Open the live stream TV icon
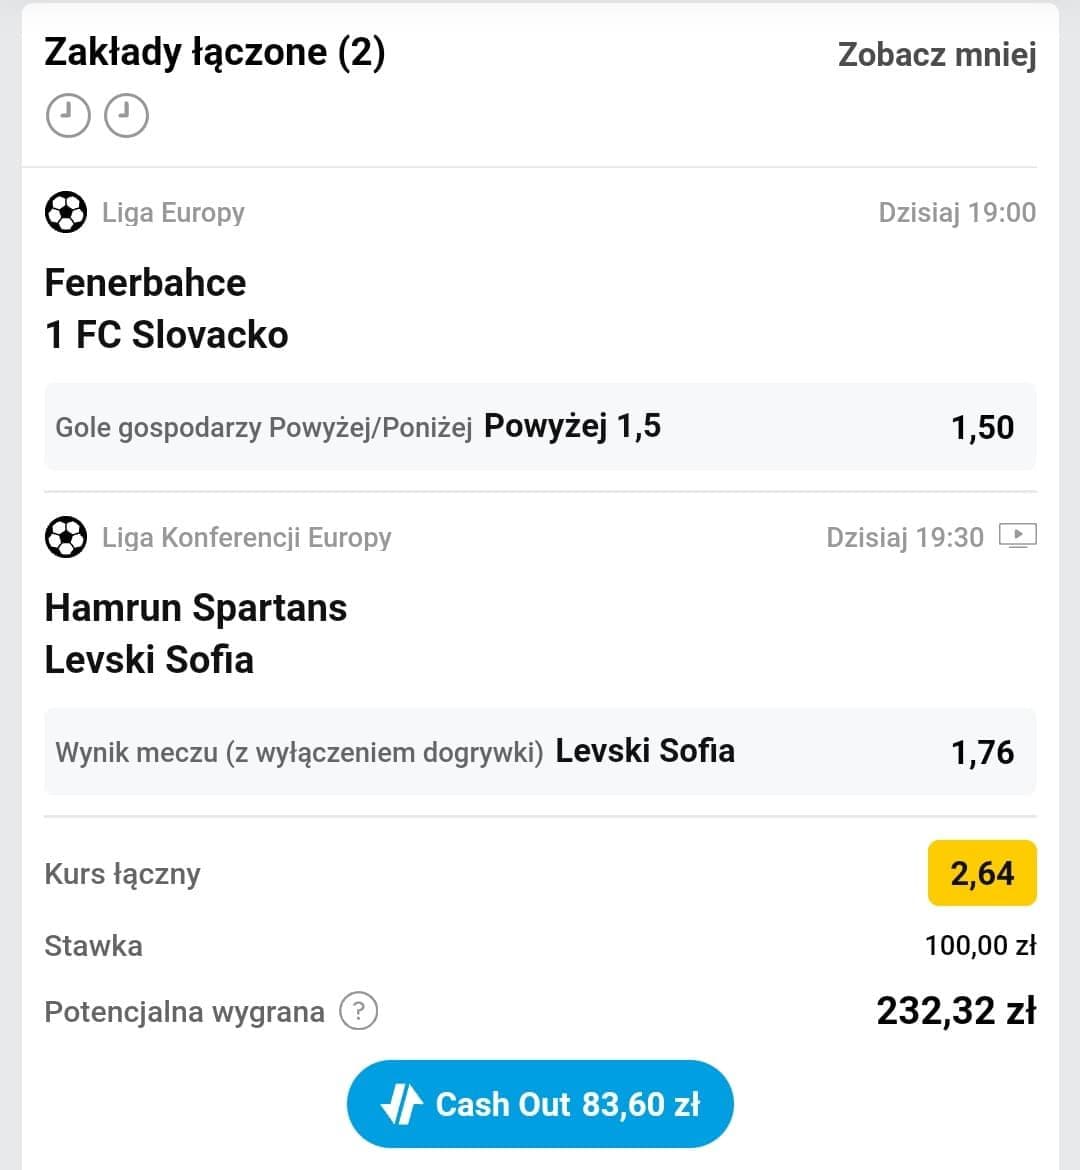The image size is (1080, 1170). (1017, 536)
